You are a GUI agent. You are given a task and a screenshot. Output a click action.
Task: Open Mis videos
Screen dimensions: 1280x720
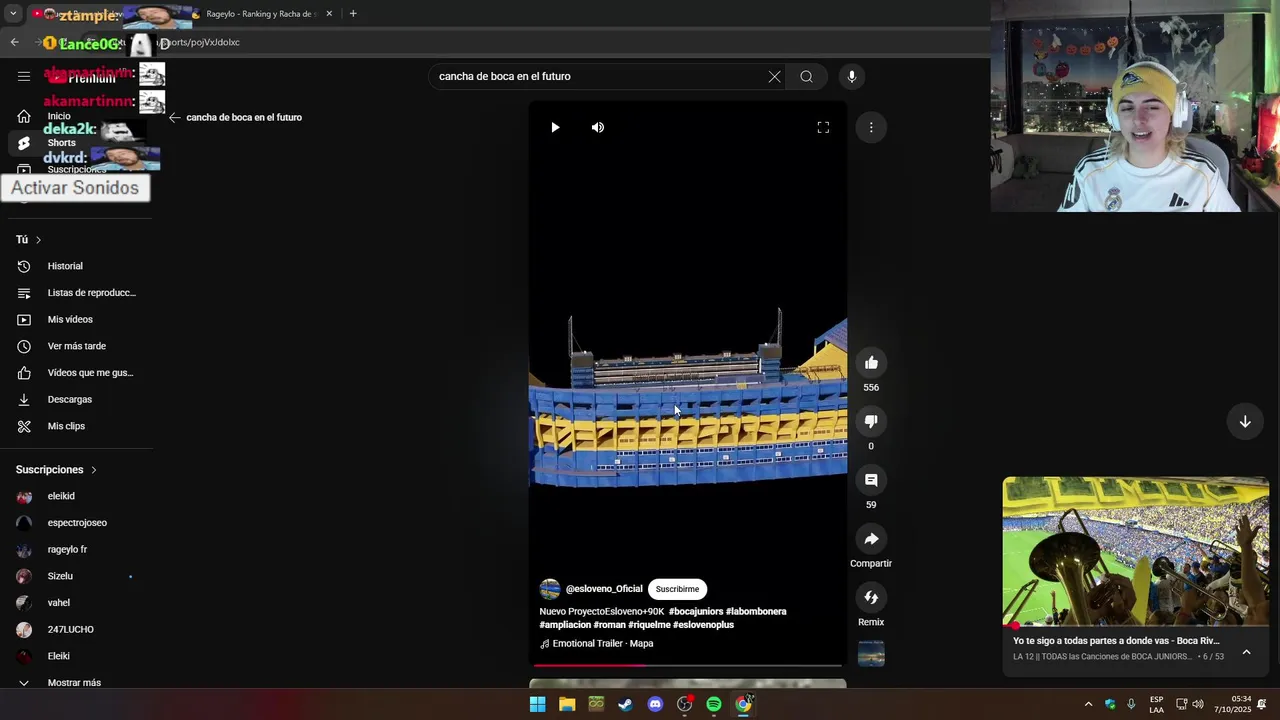point(76,320)
